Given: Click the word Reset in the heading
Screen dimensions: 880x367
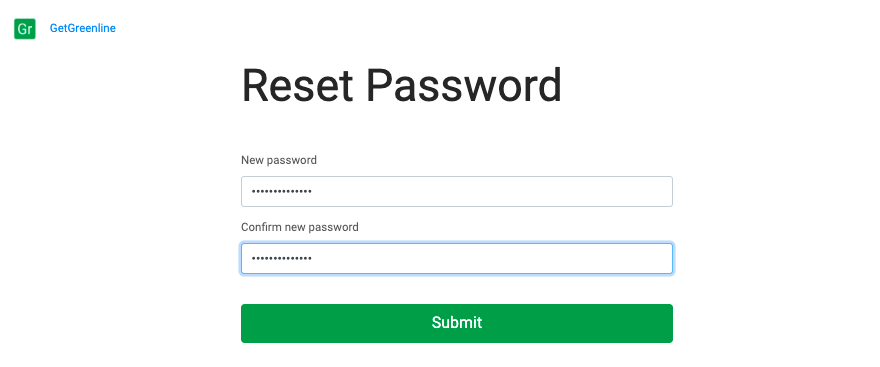Looking at the screenshot, I should [x=297, y=85].
